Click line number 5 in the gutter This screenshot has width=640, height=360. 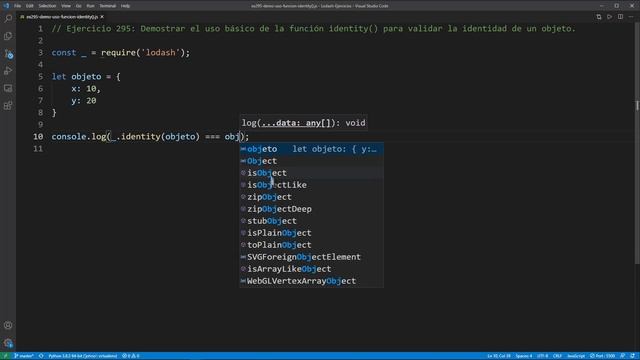tap(40, 77)
